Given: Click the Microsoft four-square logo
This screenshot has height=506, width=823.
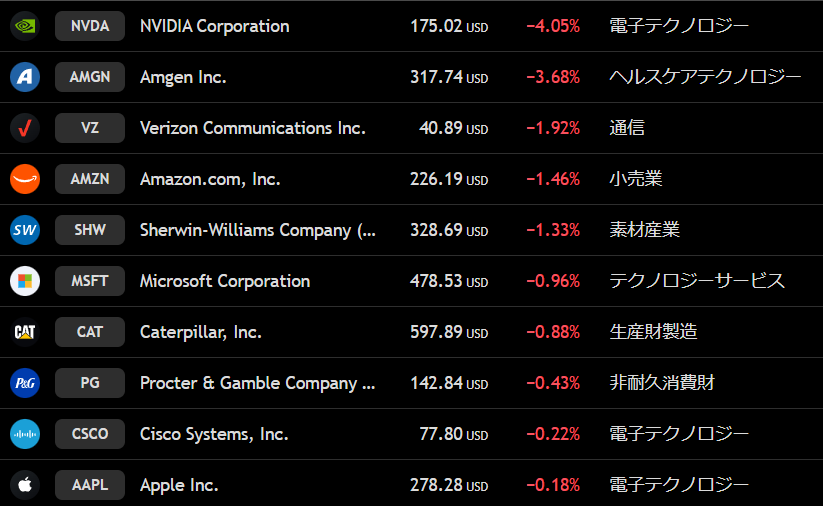Looking at the screenshot, I should [x=24, y=281].
